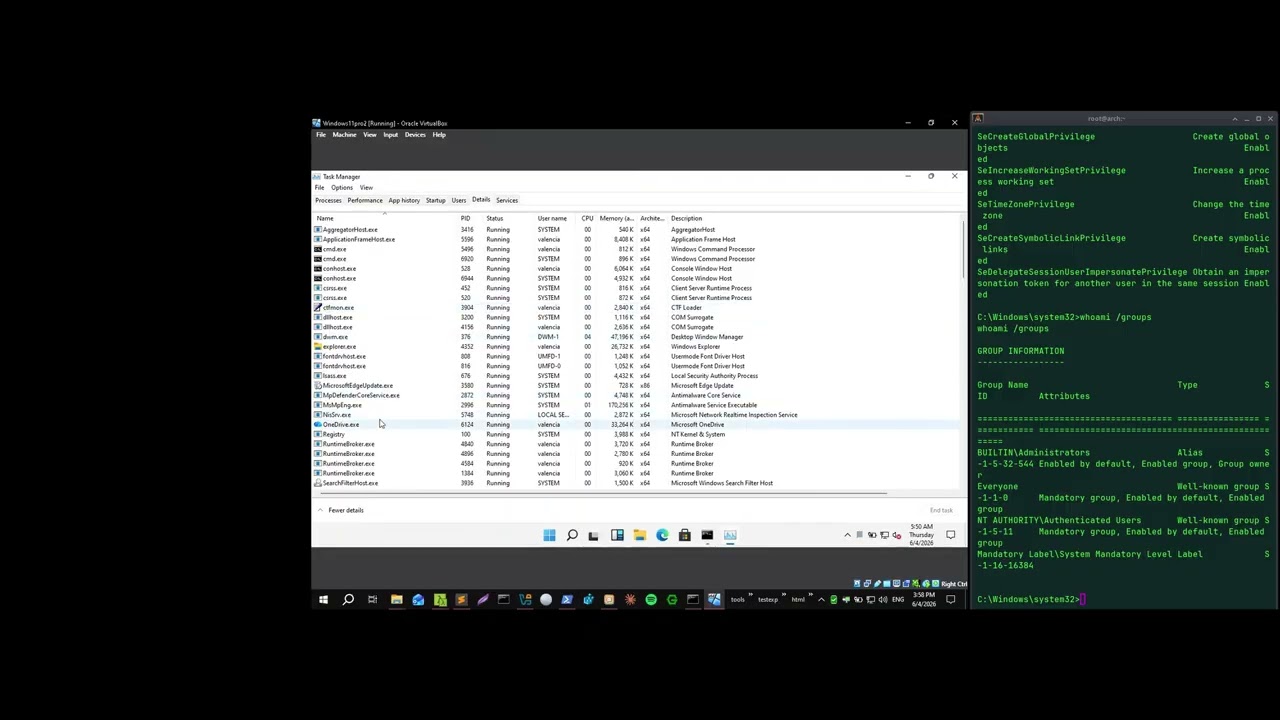
Task: Select the OneDrive.exe process icon
Action: click(x=318, y=425)
